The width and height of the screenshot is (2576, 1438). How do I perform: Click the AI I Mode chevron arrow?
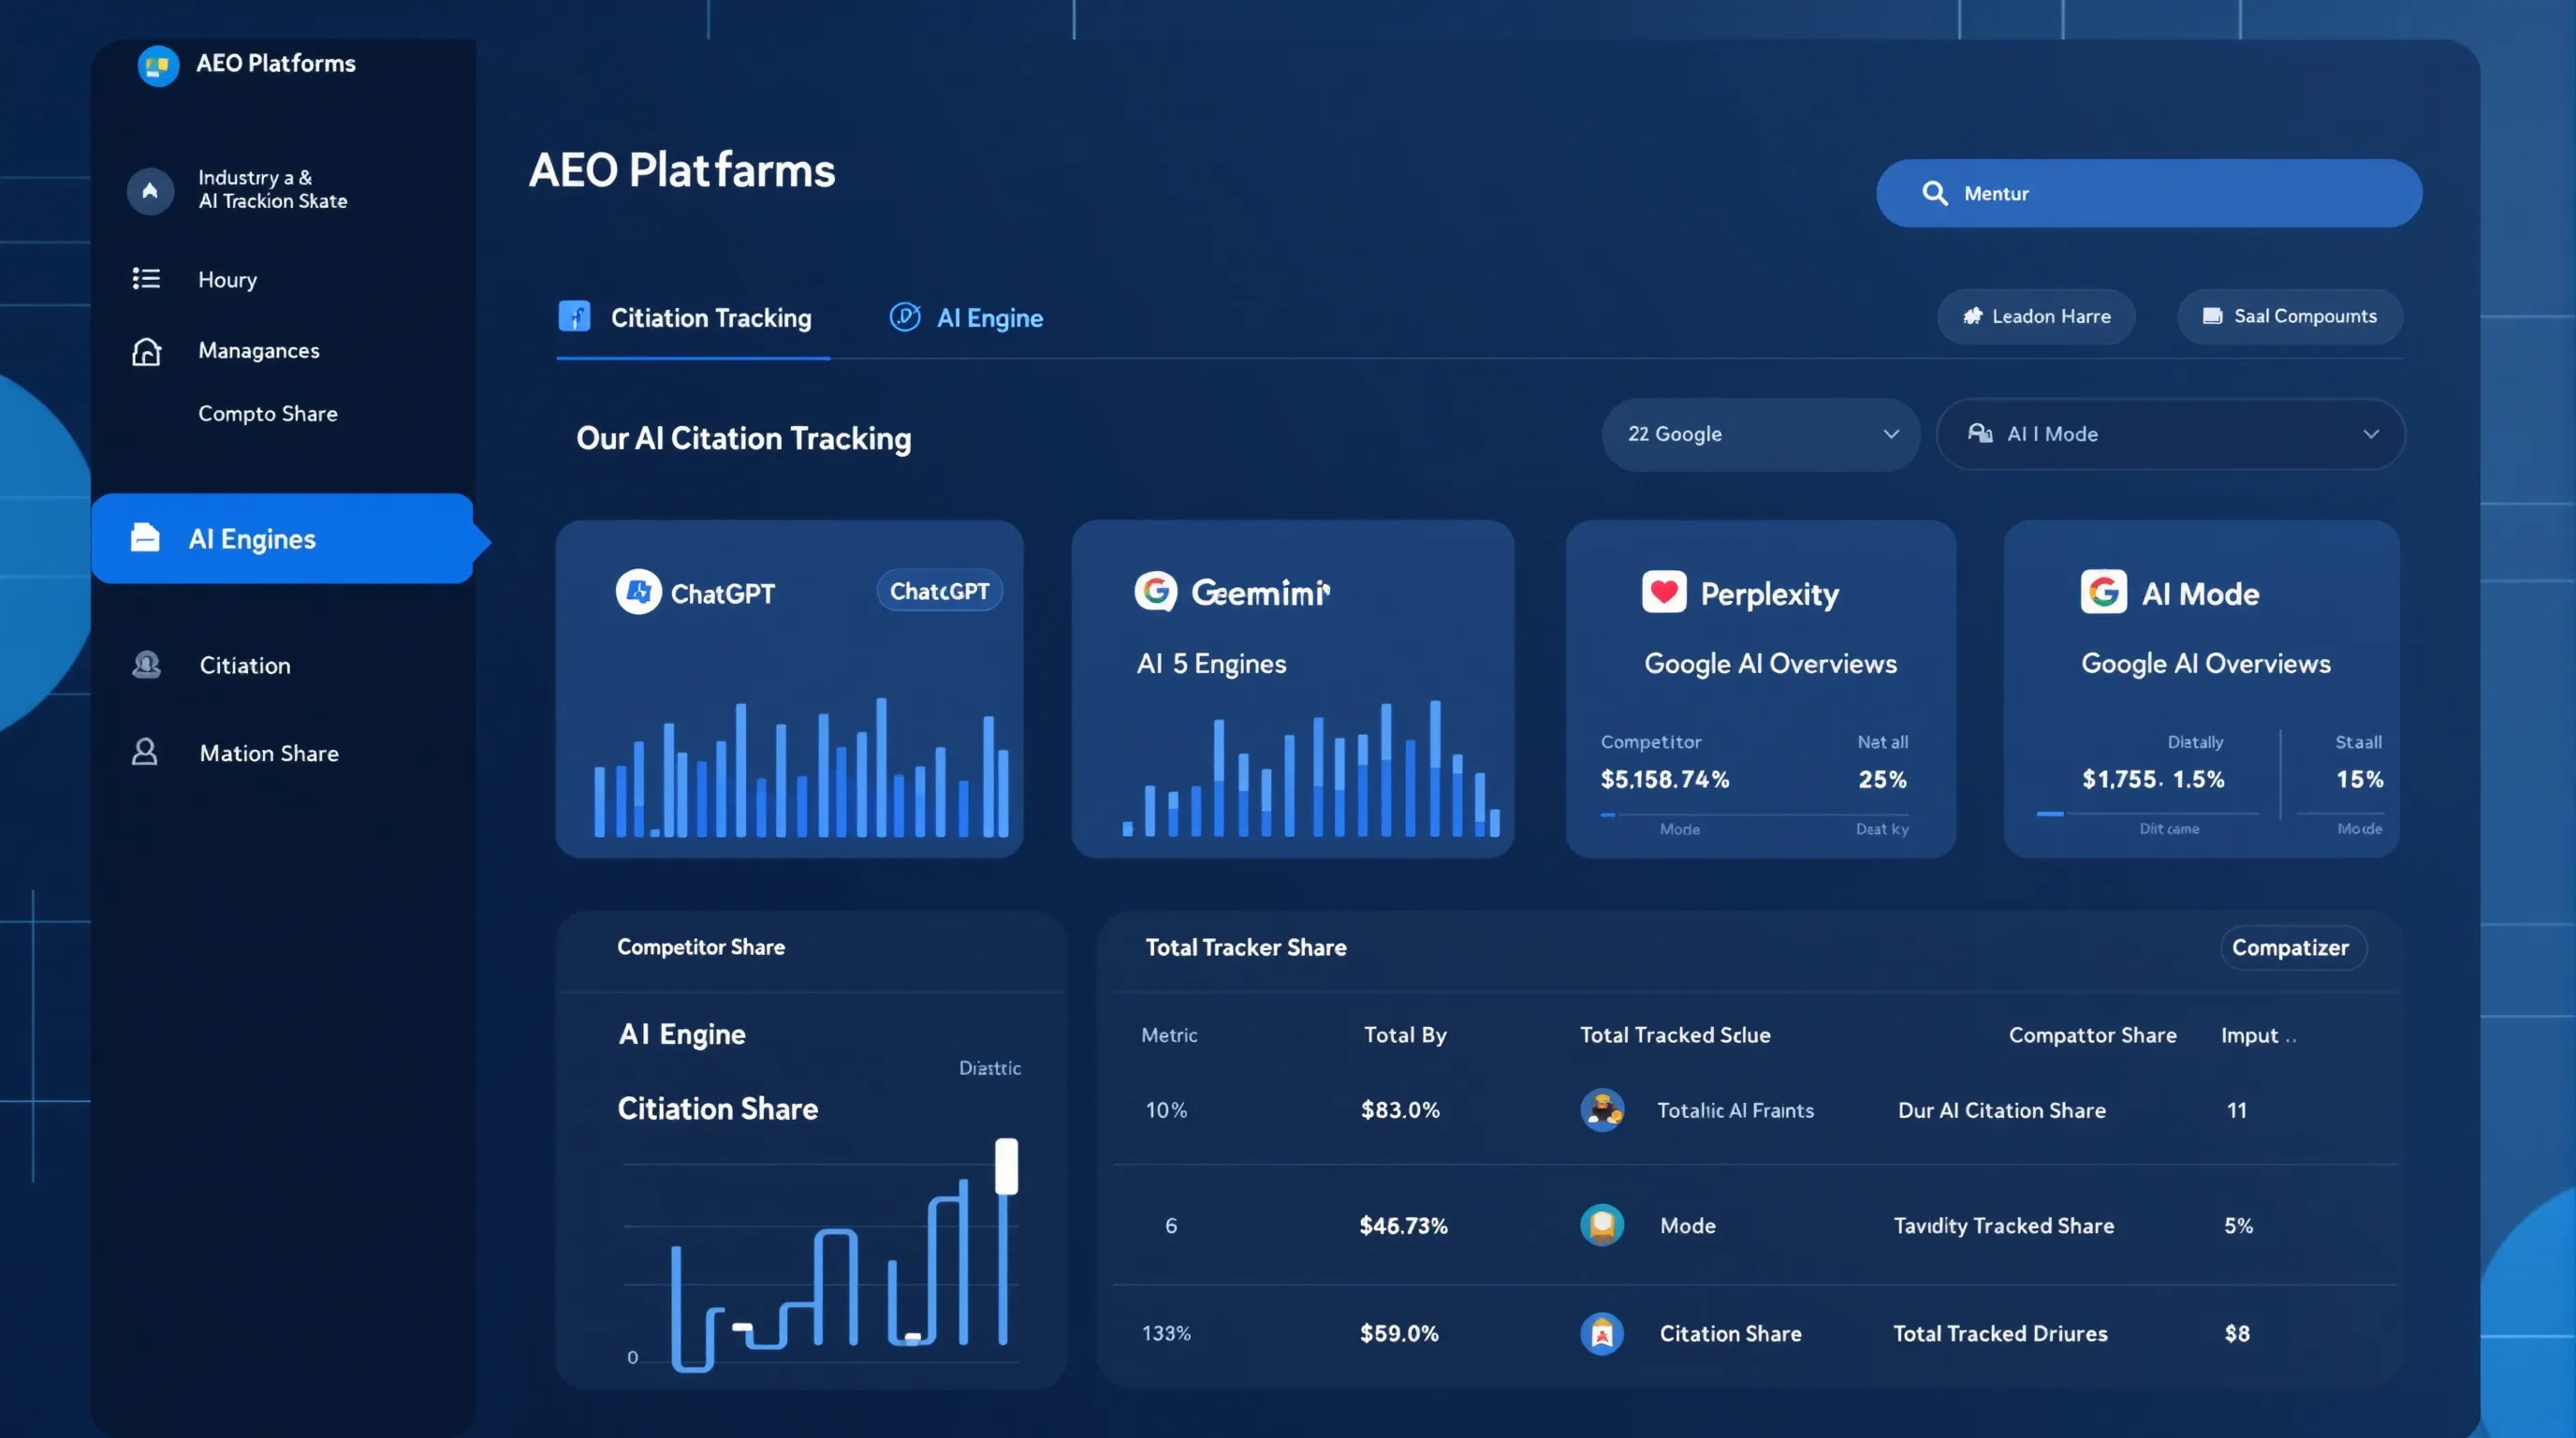[x=2371, y=434]
